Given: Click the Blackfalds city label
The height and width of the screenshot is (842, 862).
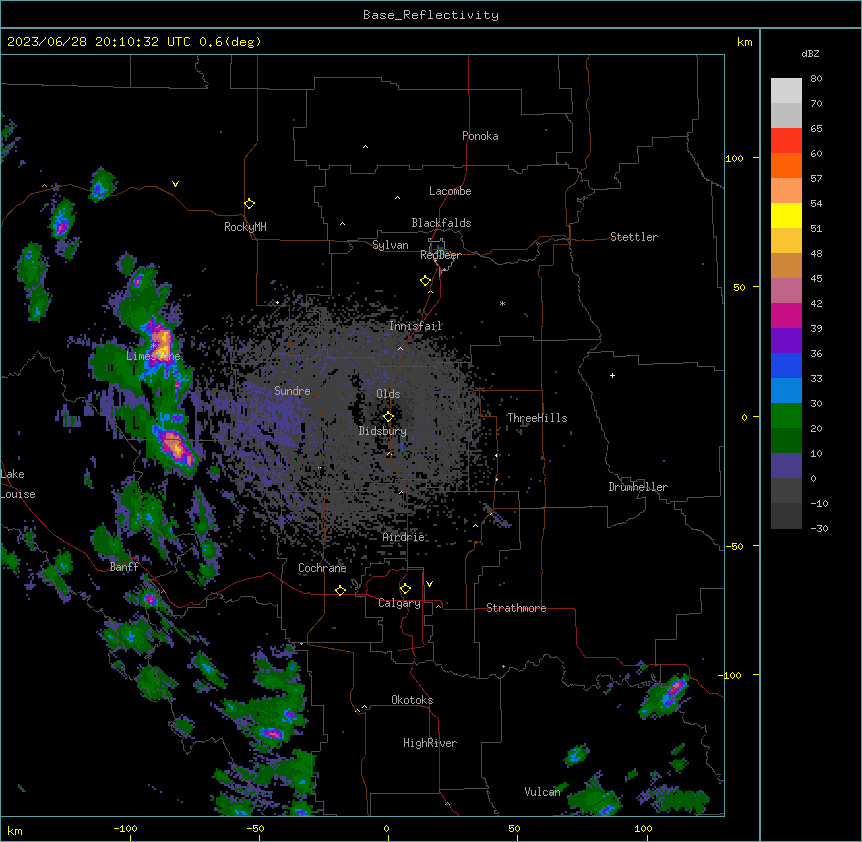Looking at the screenshot, I should [x=441, y=223].
